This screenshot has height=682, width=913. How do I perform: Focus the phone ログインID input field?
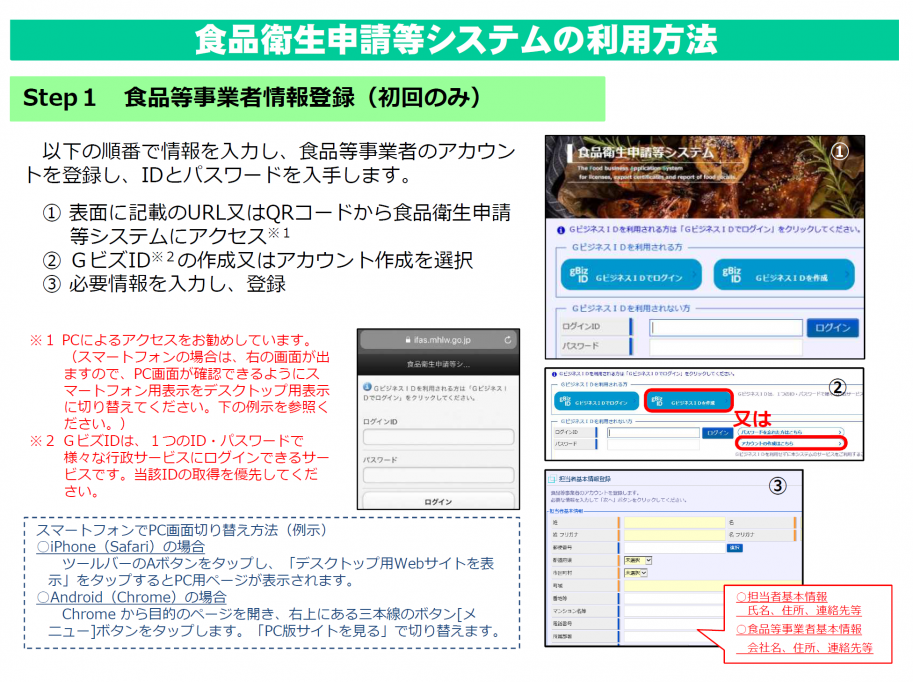point(438,437)
